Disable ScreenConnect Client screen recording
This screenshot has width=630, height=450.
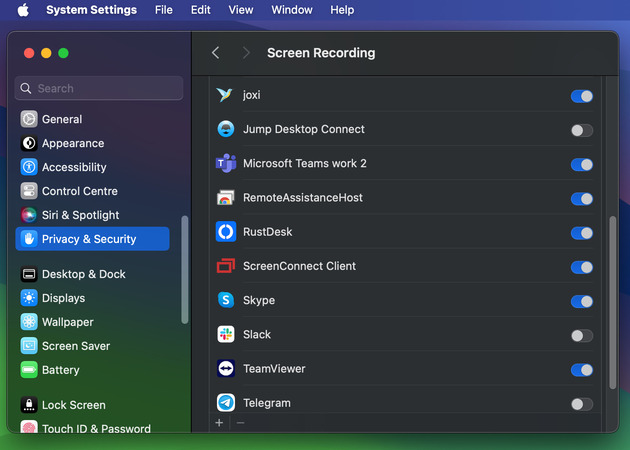[x=582, y=267]
